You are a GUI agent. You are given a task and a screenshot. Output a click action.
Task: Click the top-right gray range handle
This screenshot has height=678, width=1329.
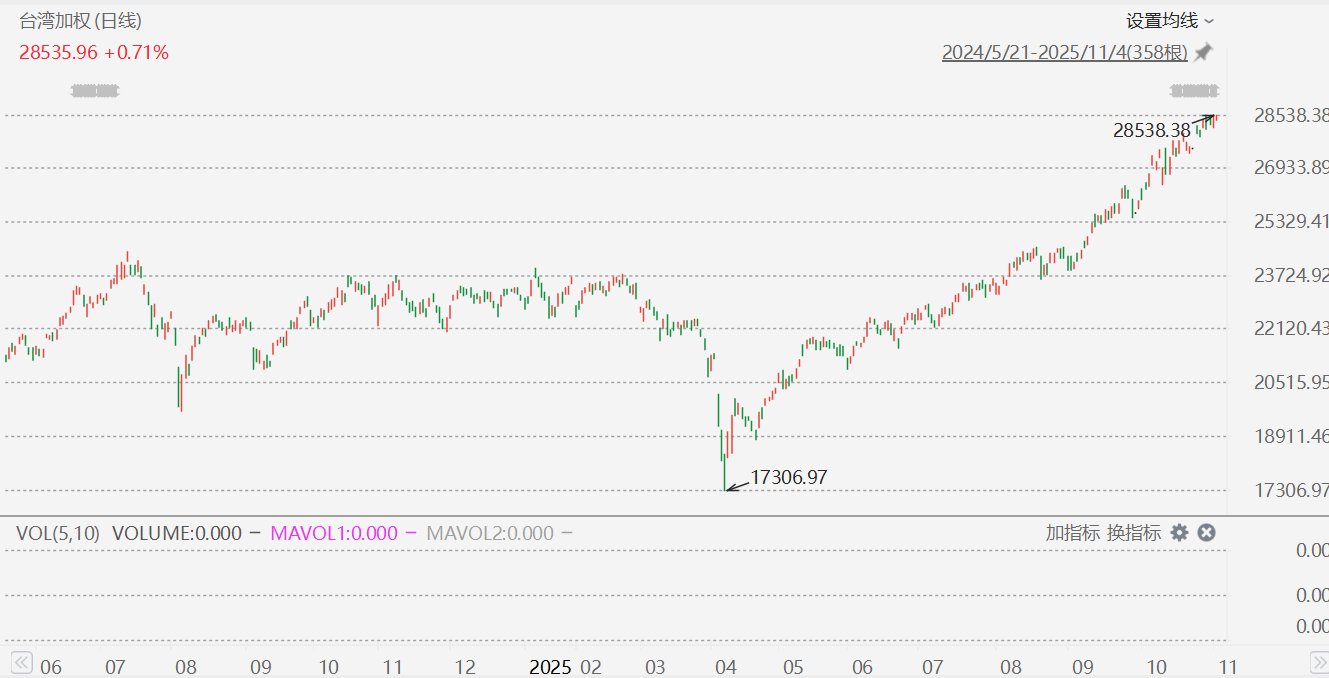click(1194, 92)
